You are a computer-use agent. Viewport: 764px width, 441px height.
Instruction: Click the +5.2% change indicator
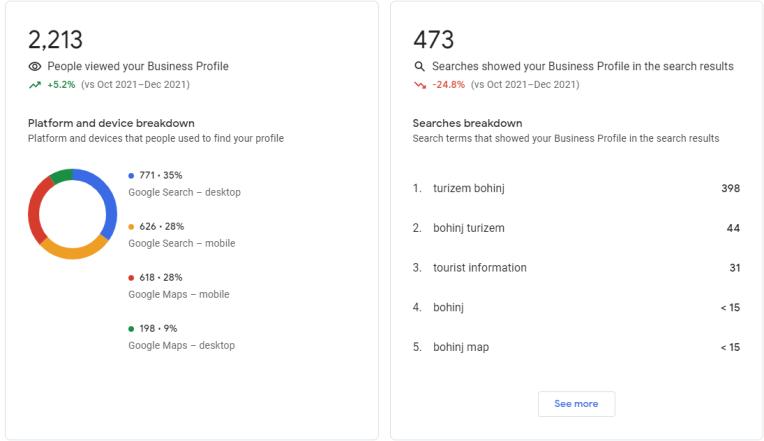pos(61,85)
